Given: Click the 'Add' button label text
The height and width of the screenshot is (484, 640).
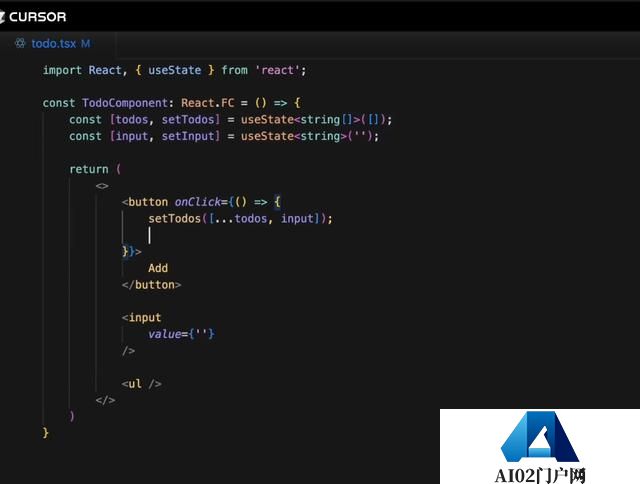Looking at the screenshot, I should (x=158, y=268).
